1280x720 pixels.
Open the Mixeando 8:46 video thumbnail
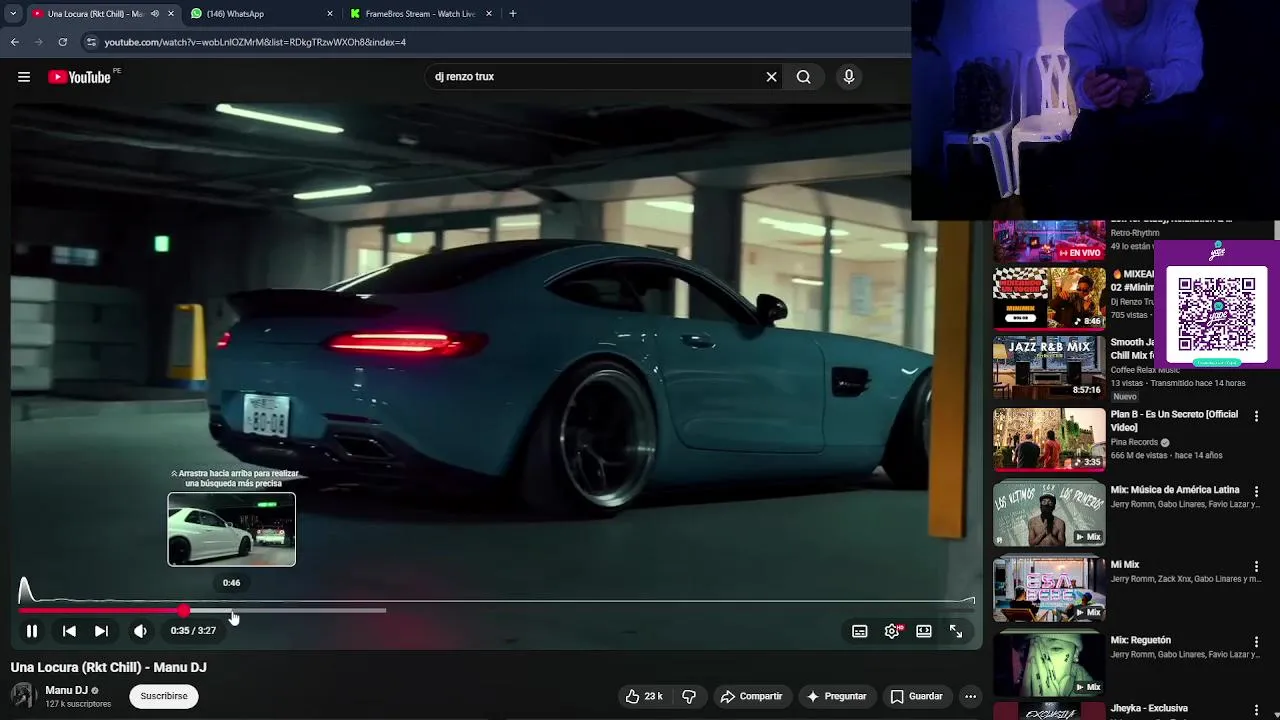[1049, 297]
